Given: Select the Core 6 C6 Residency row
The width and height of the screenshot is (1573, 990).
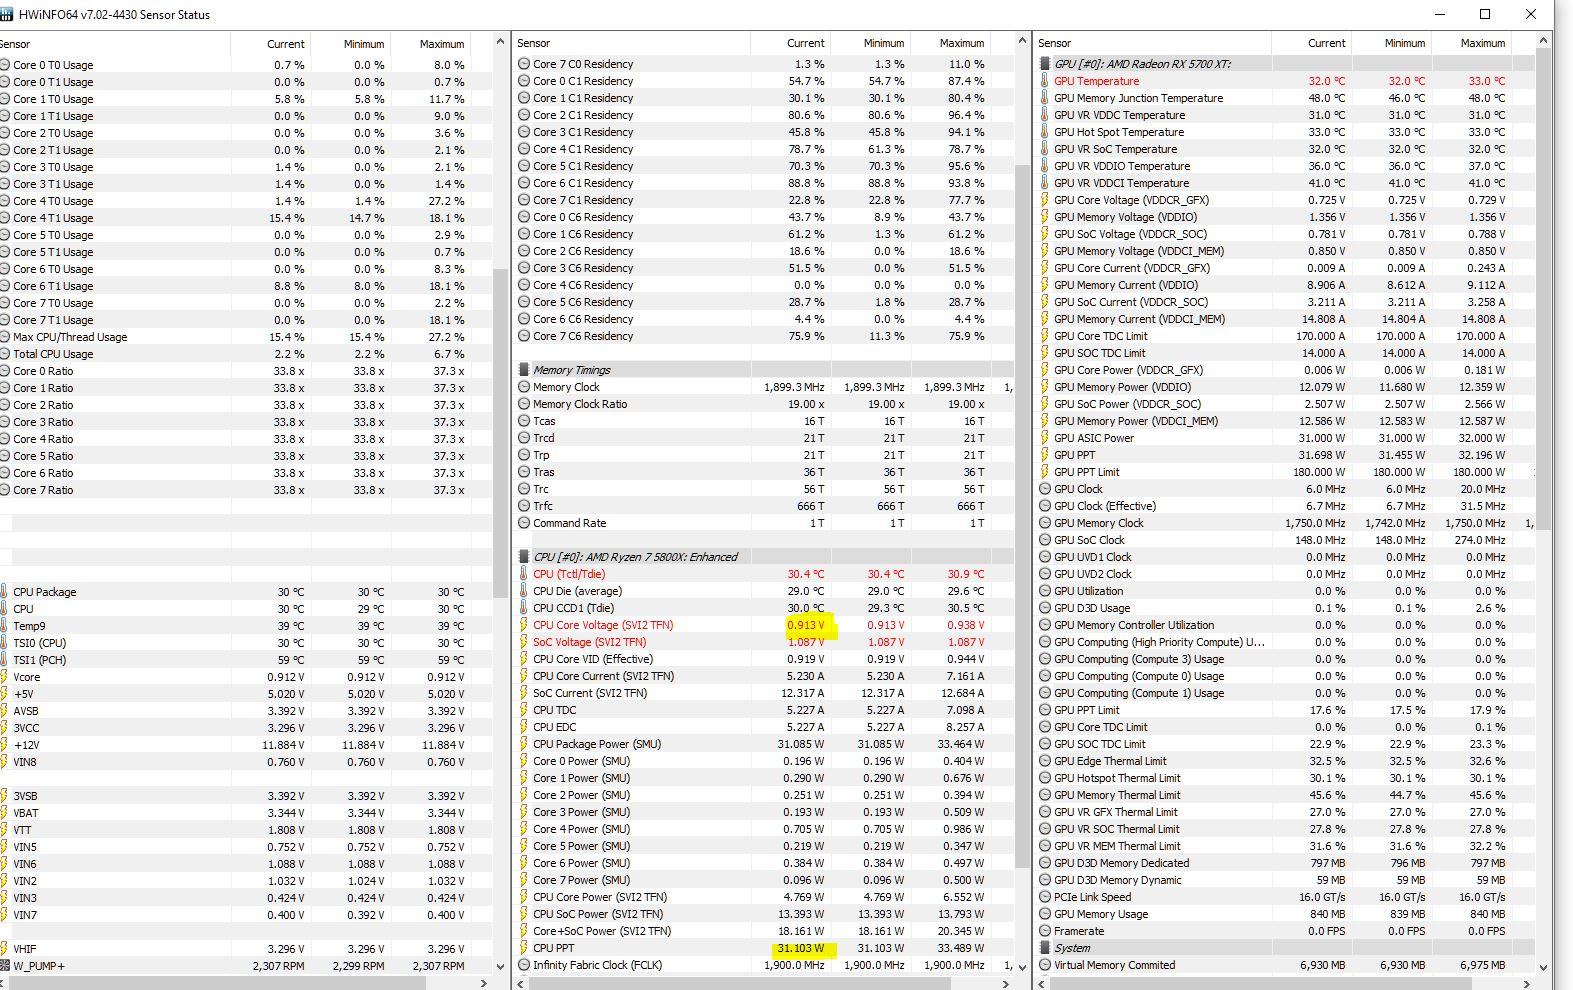Looking at the screenshot, I should tap(764, 319).
